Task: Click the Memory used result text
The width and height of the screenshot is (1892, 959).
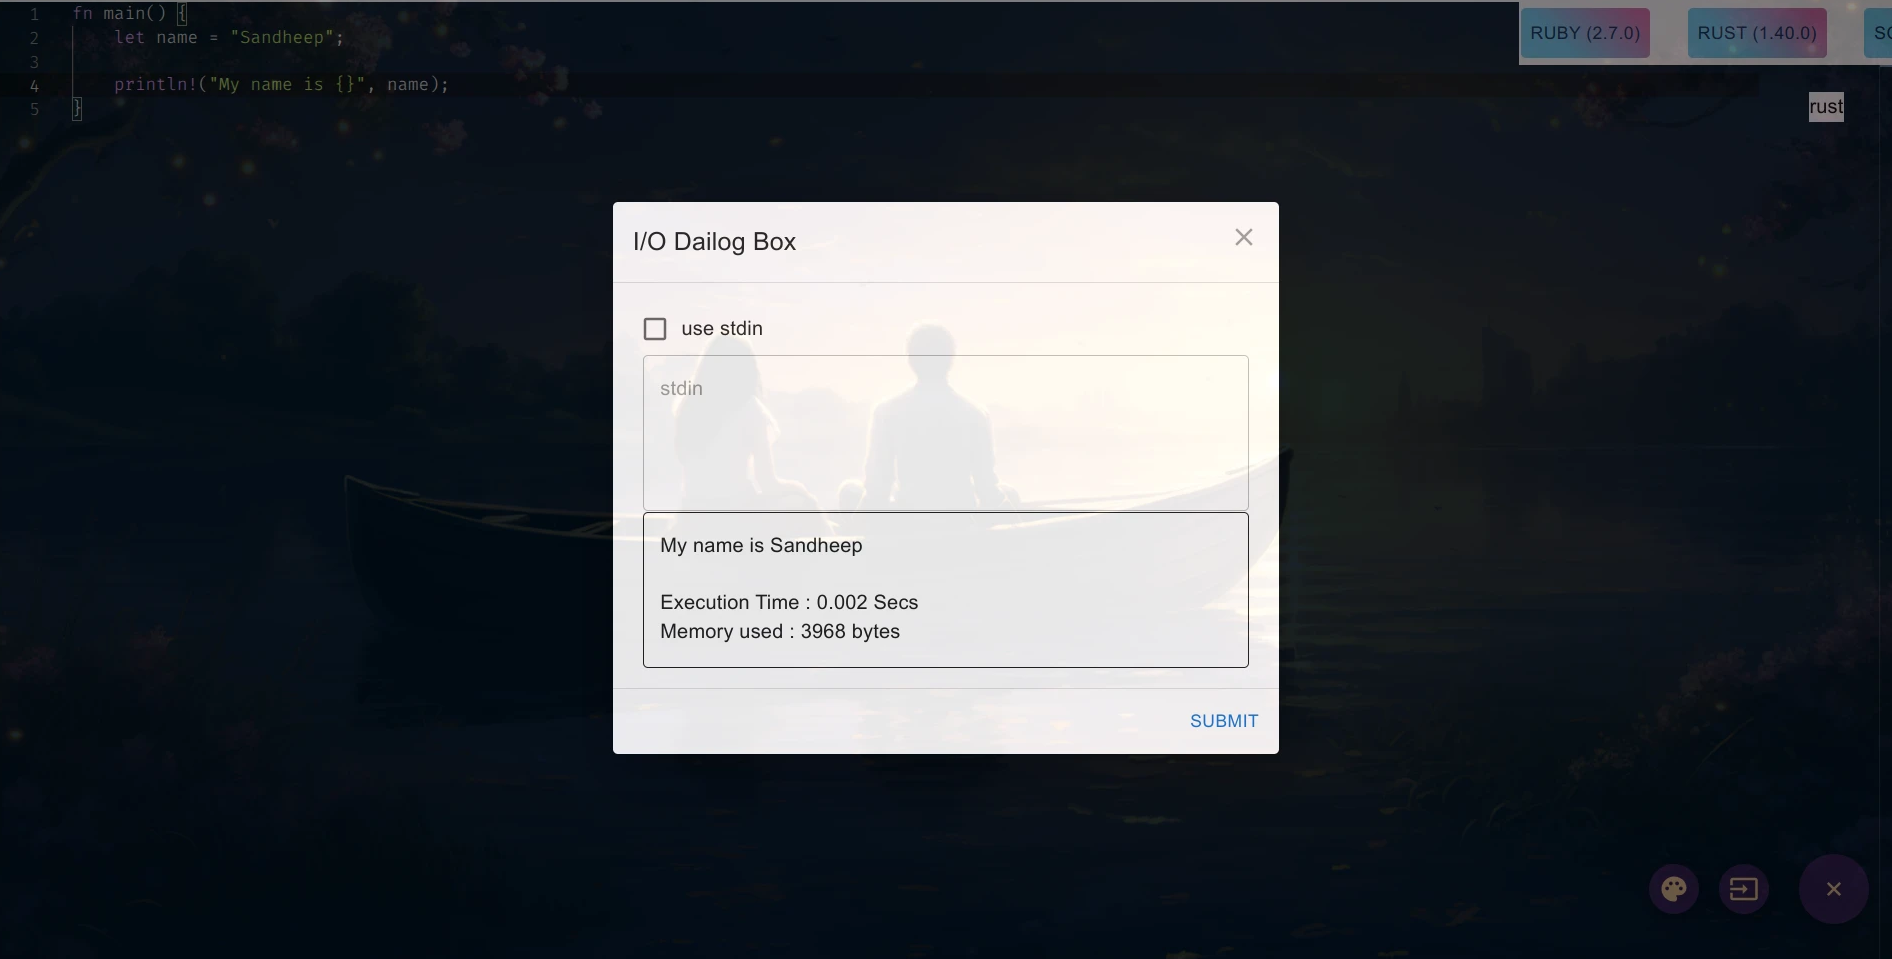Action: click(780, 632)
